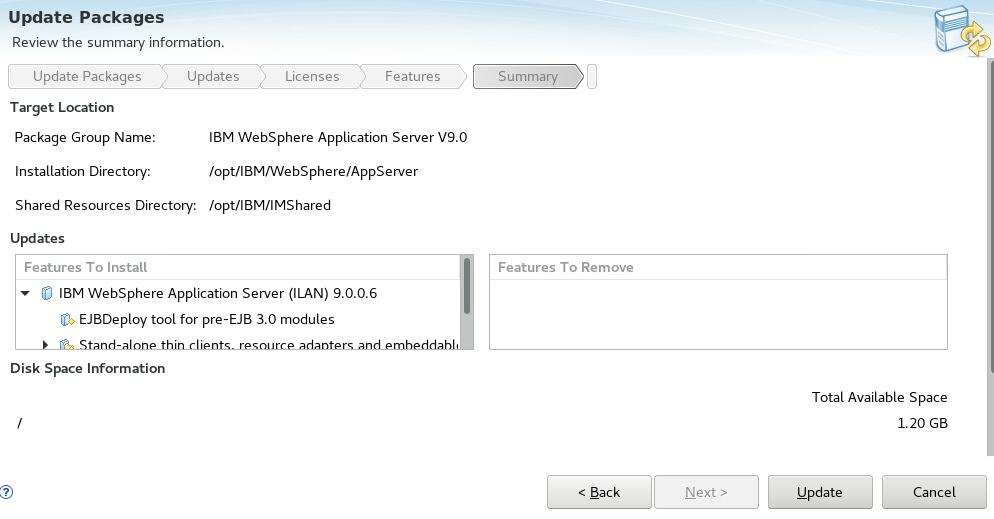Select the Summary wizard step
Viewport: 994px width, 519px height.
[x=527, y=77]
